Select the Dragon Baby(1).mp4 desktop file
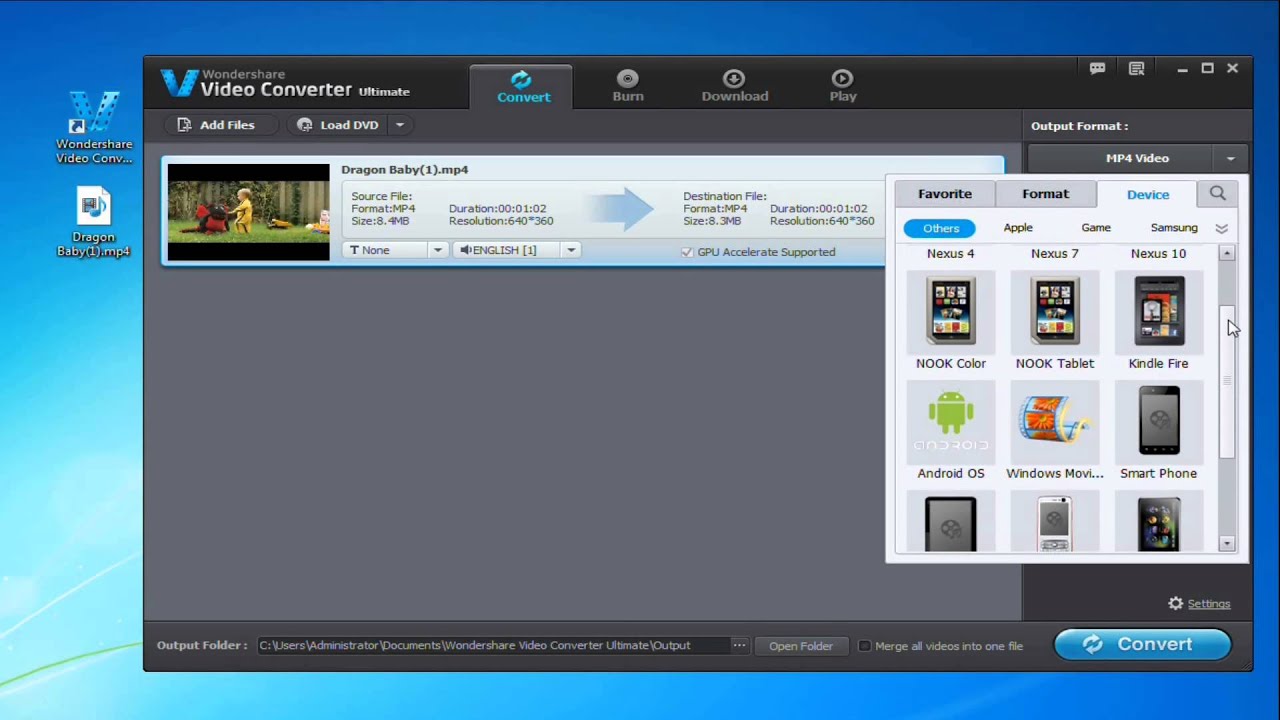 [94, 223]
